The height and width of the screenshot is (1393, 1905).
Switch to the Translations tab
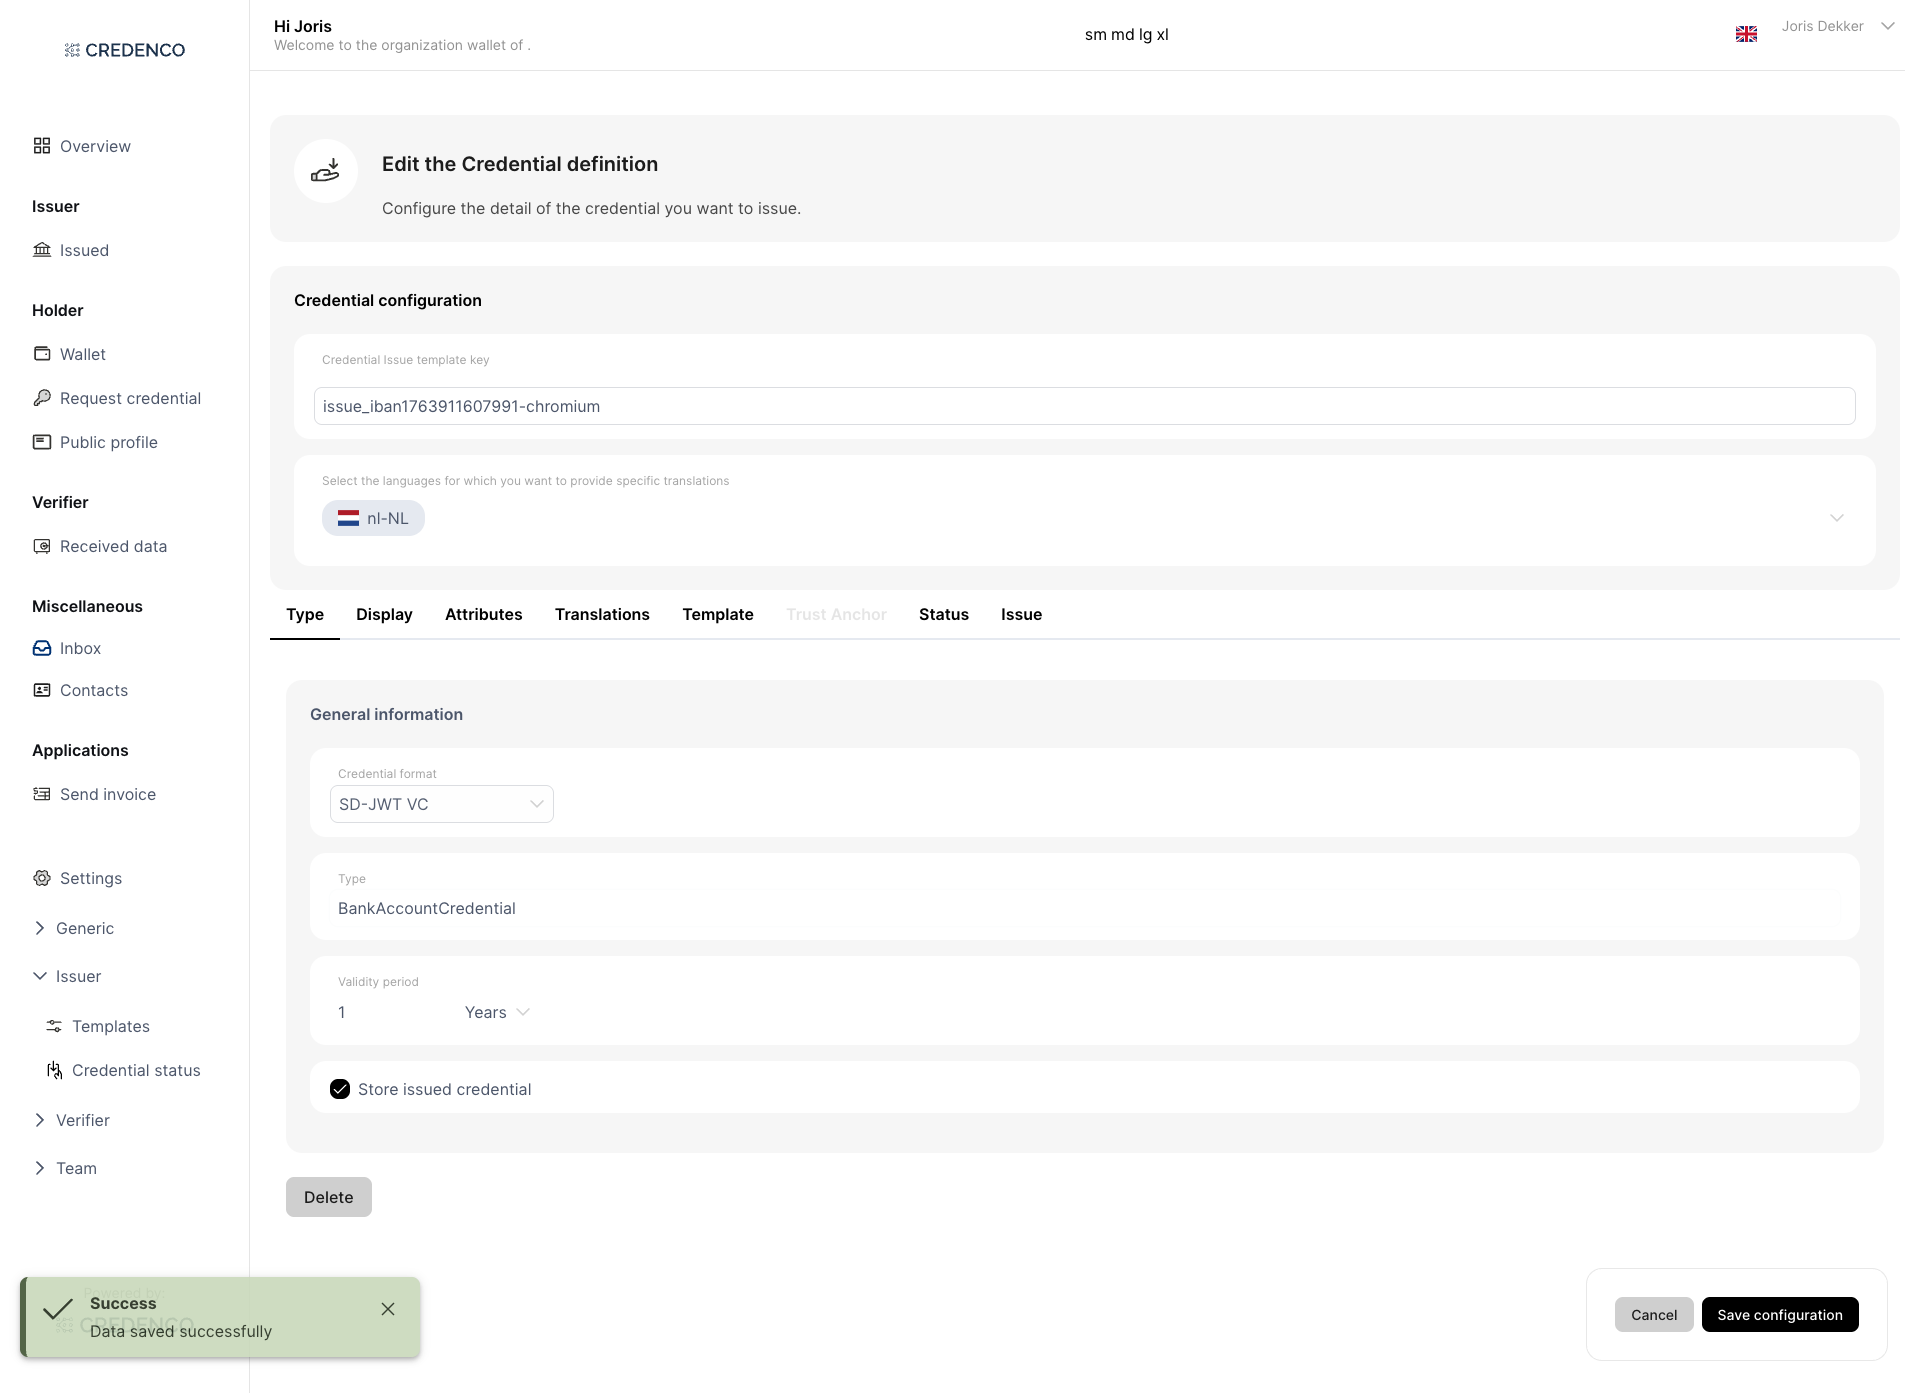pyautogui.click(x=602, y=614)
